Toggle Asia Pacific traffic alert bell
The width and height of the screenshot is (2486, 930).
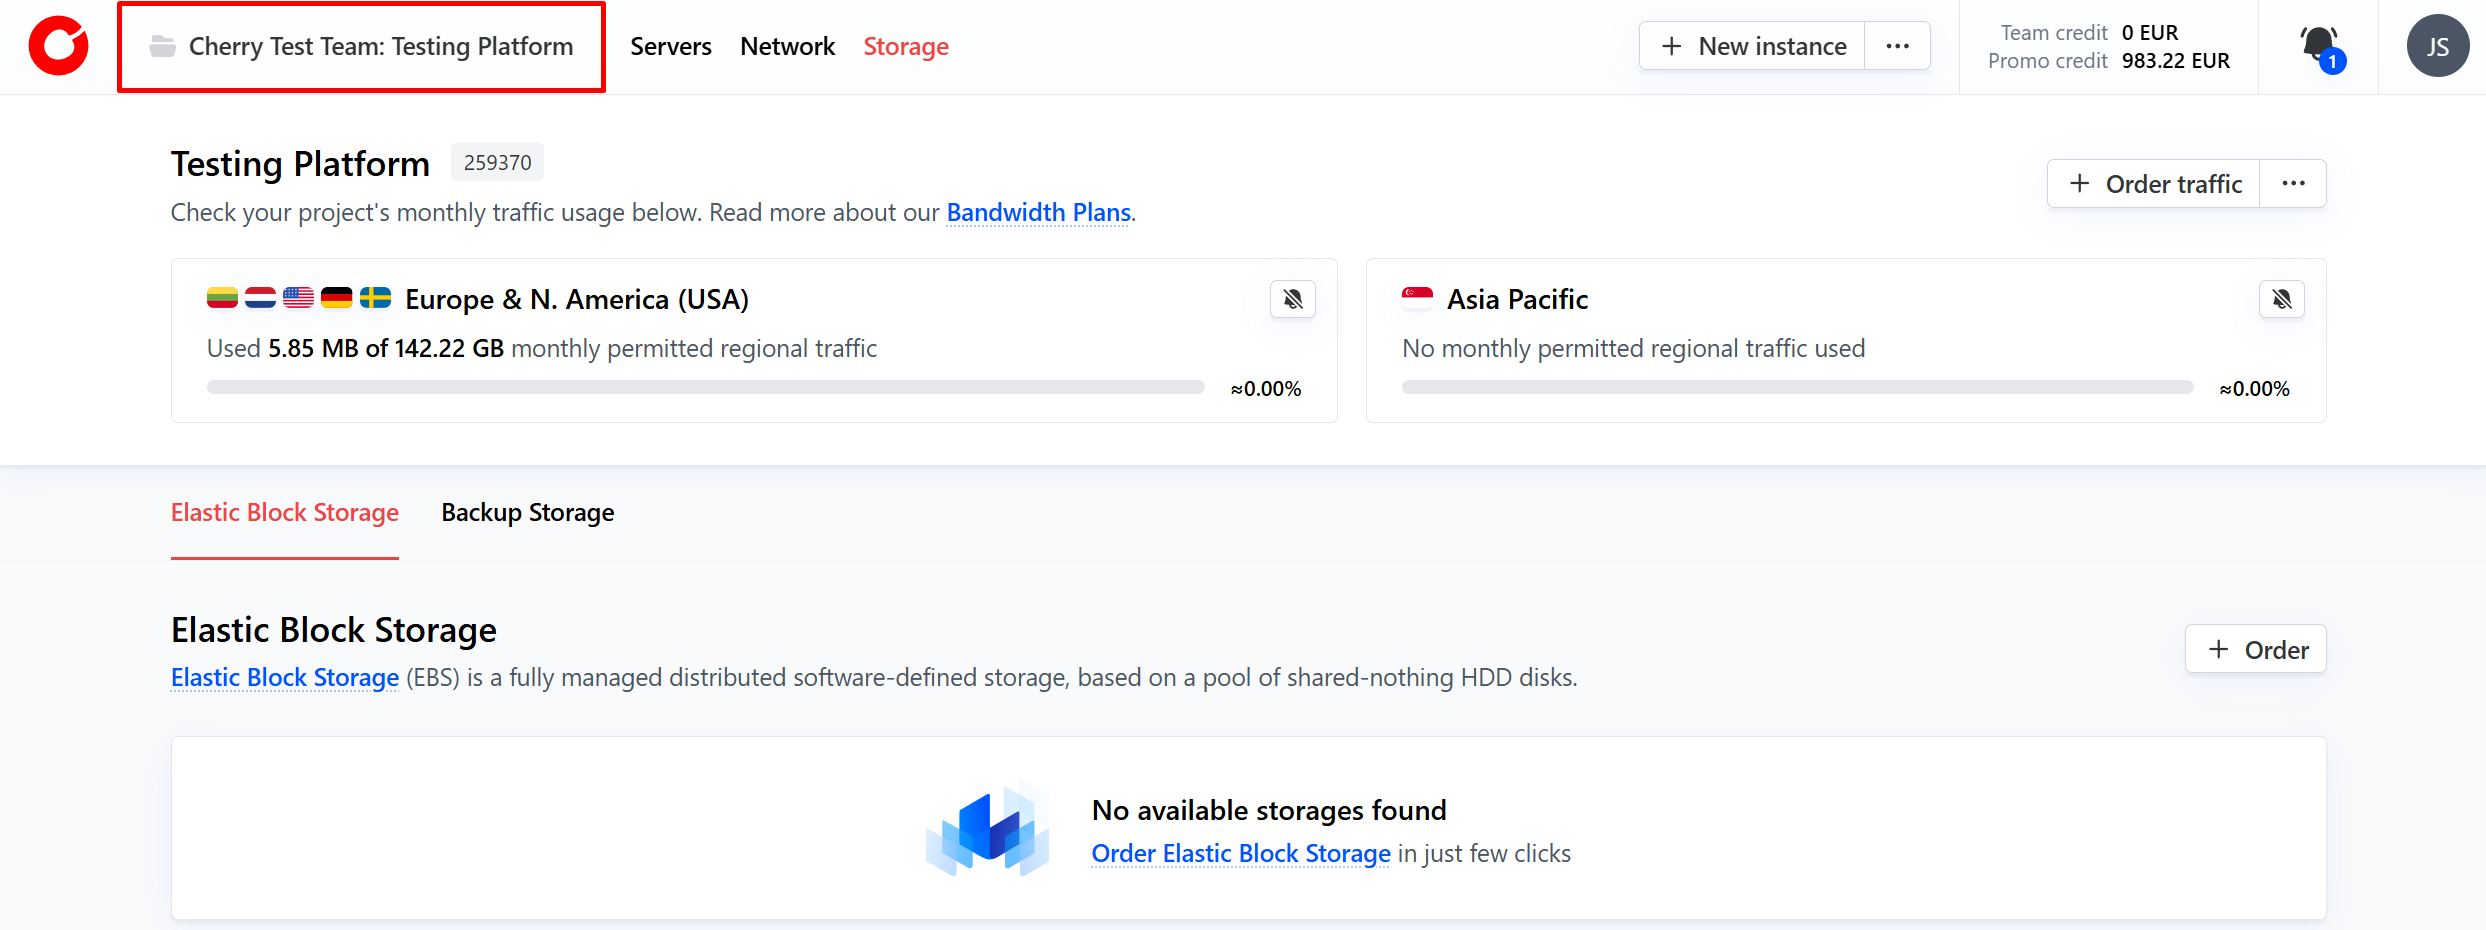pos(2281,299)
